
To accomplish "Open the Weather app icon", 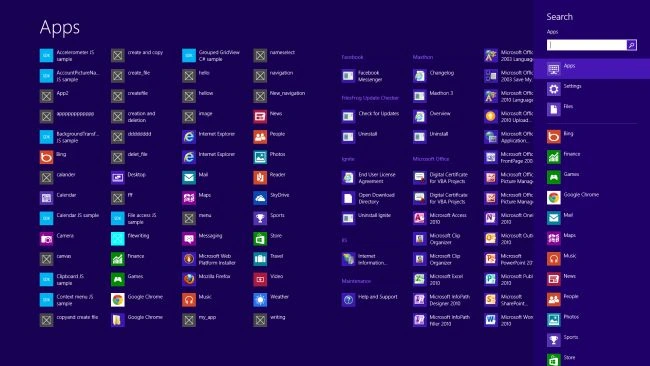I will coord(260,300).
